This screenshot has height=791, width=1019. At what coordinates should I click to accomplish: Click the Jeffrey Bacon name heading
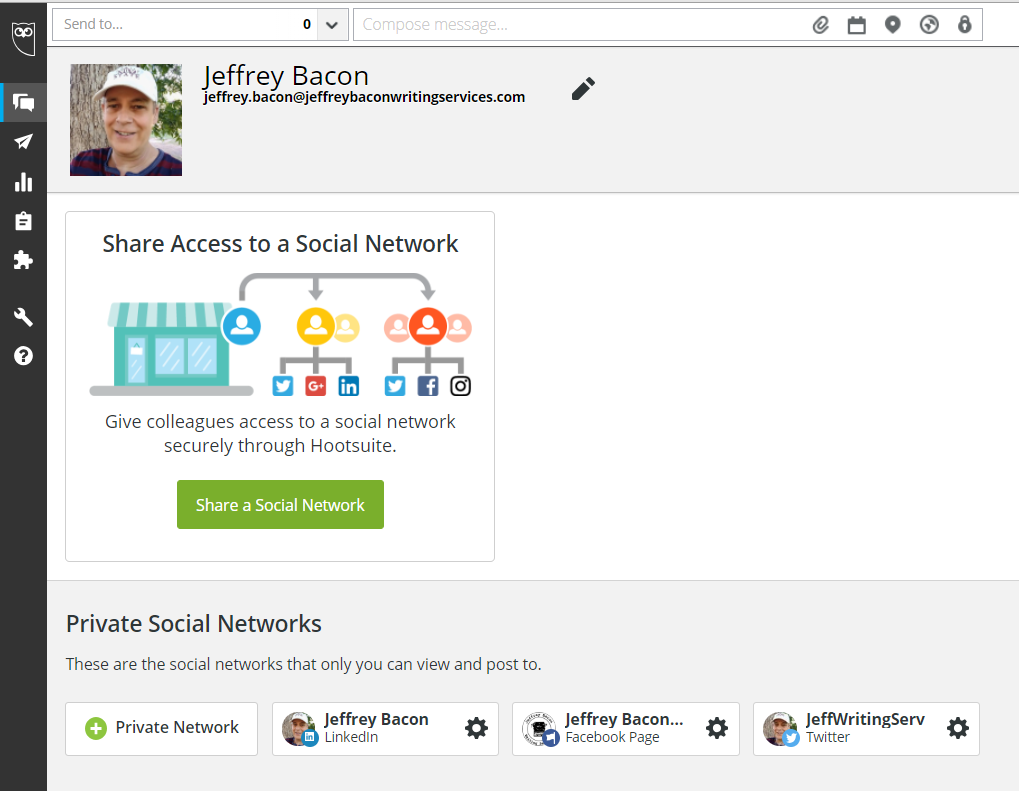285,76
